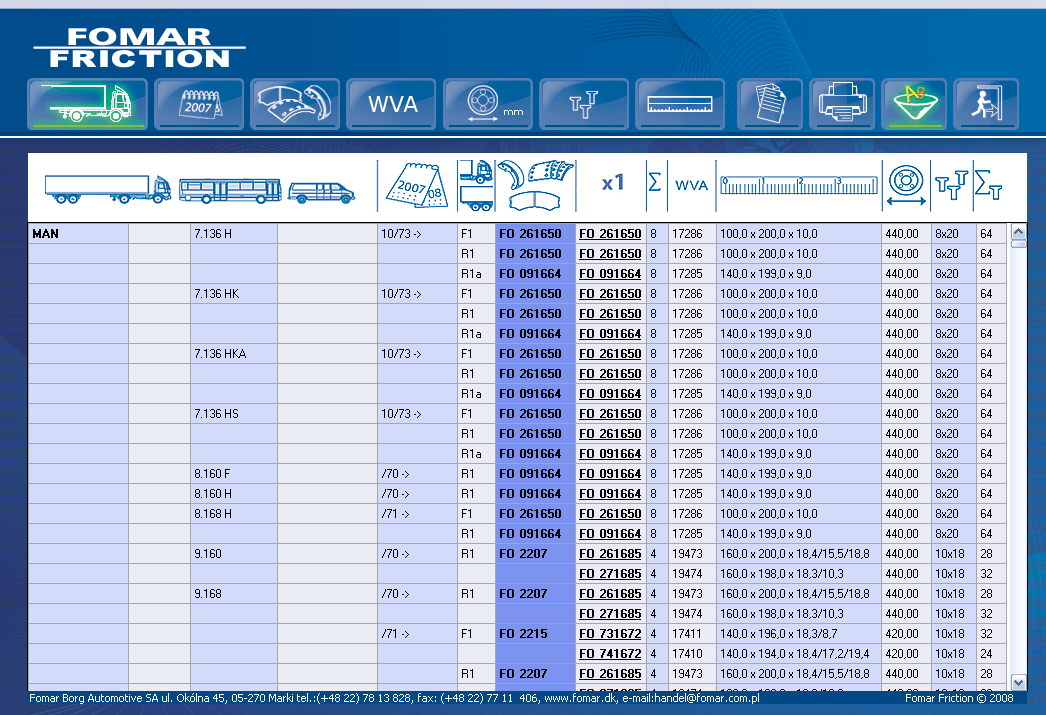The image size is (1046, 715).
Task: Select model 7.136 HK cell
Action: click(233, 293)
